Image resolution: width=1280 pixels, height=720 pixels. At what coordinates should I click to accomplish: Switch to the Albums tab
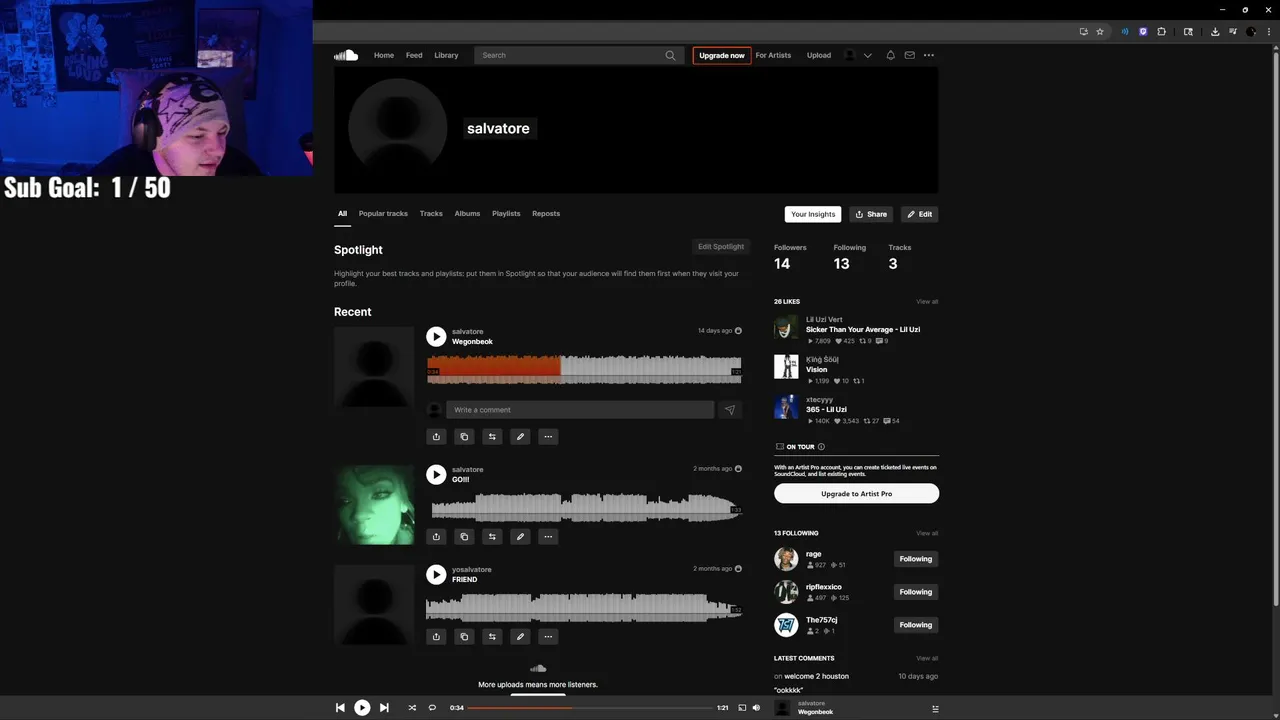coord(467,213)
